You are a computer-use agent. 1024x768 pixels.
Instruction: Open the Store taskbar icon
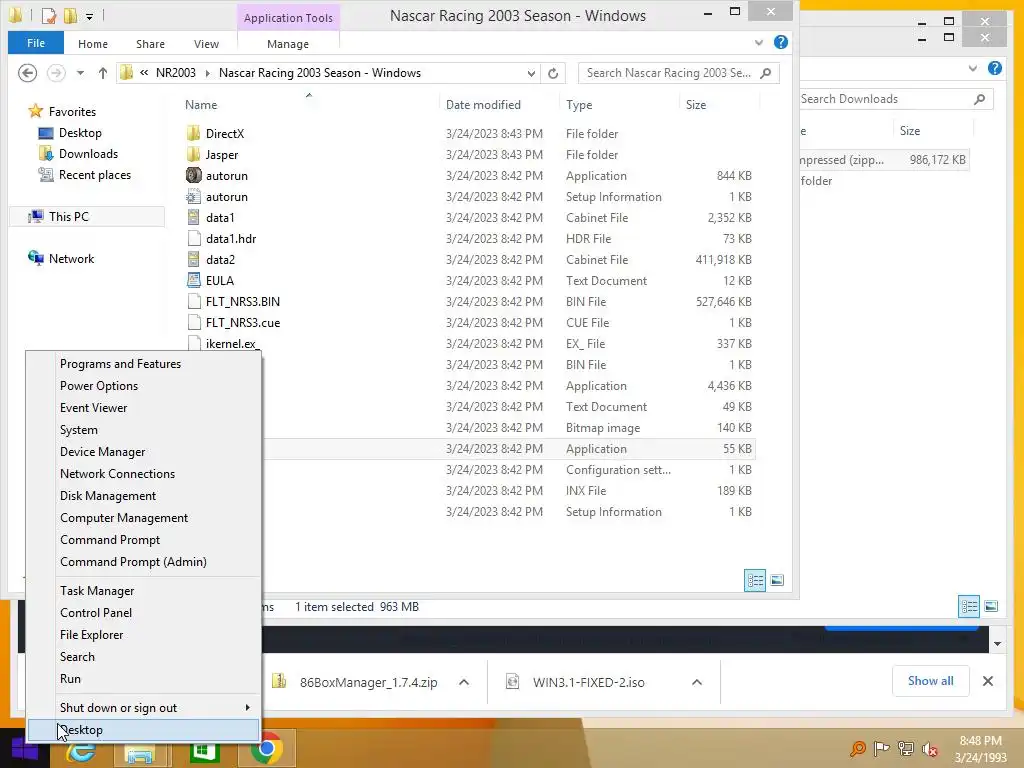click(x=204, y=750)
